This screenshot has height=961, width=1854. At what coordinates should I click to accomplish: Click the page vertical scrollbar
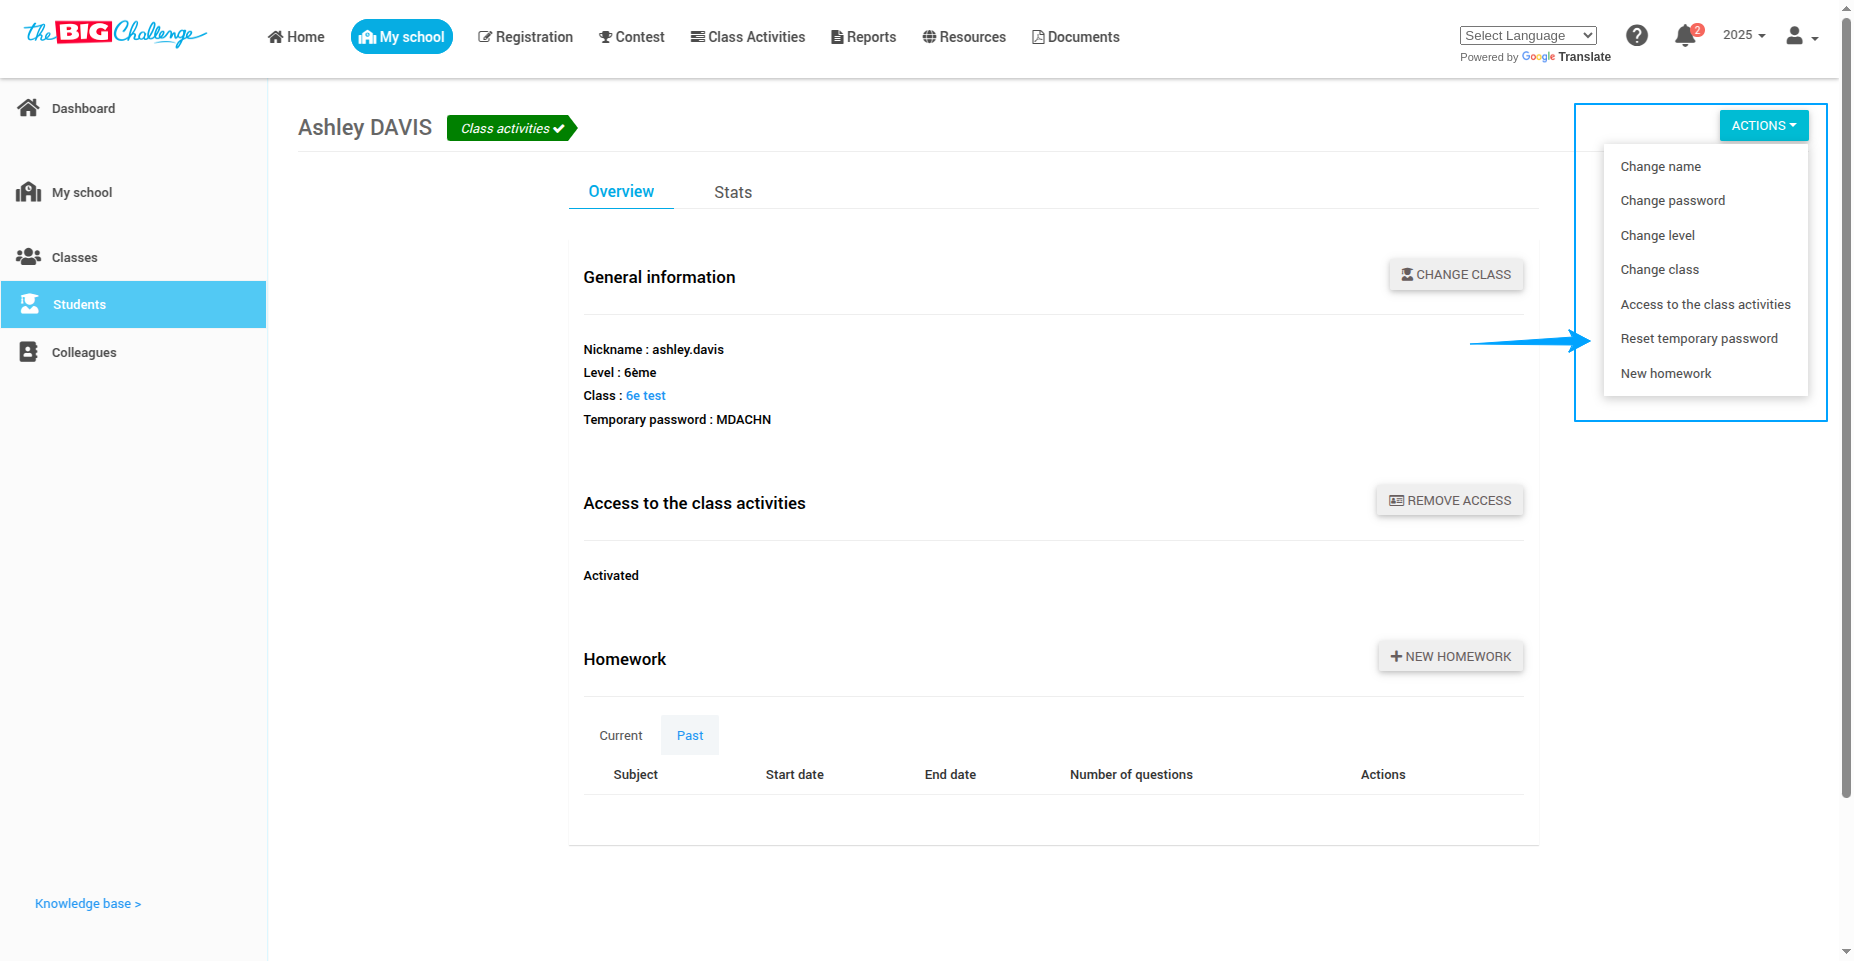coord(1846,410)
